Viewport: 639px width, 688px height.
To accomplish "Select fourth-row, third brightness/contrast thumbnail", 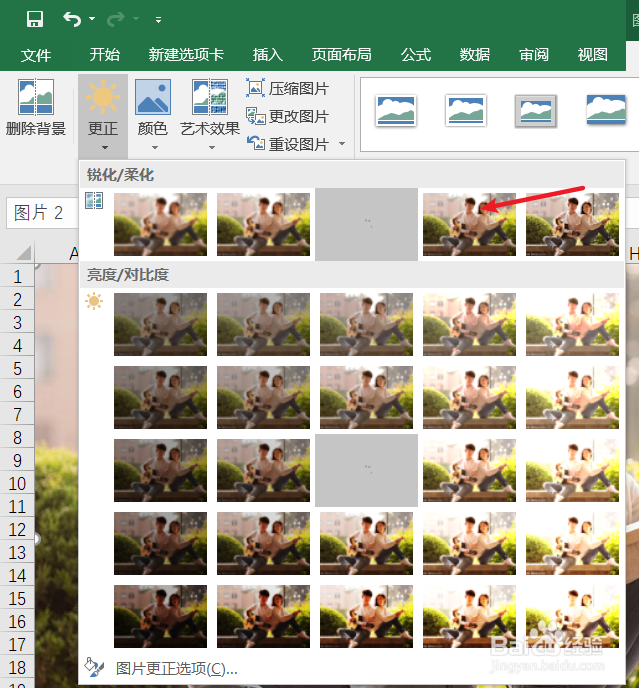I will coord(366,543).
